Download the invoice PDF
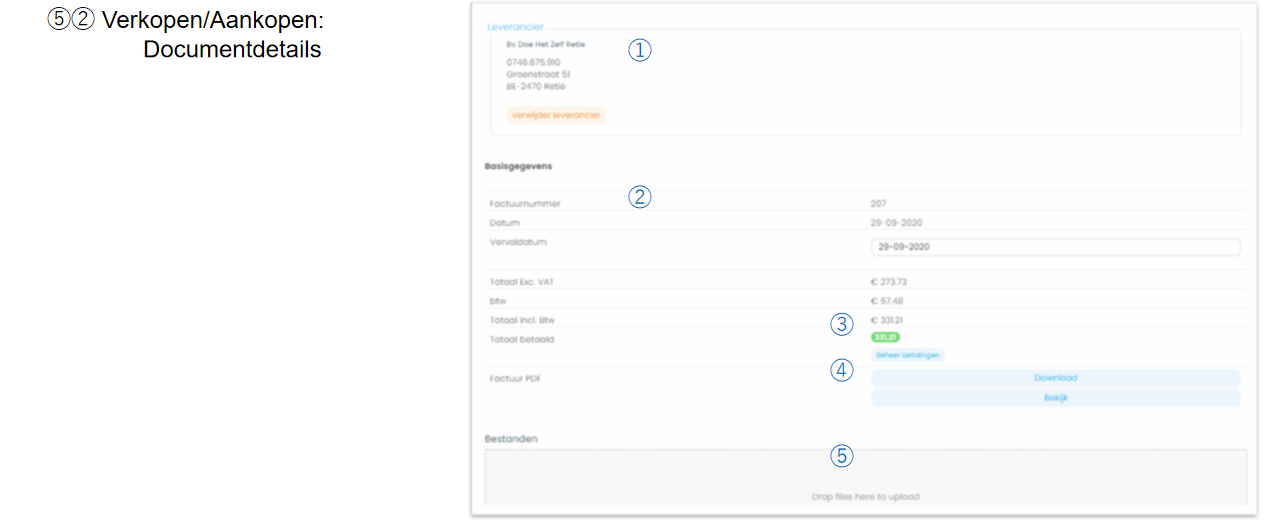Viewport: 1280px width, 530px height. (x=1055, y=378)
